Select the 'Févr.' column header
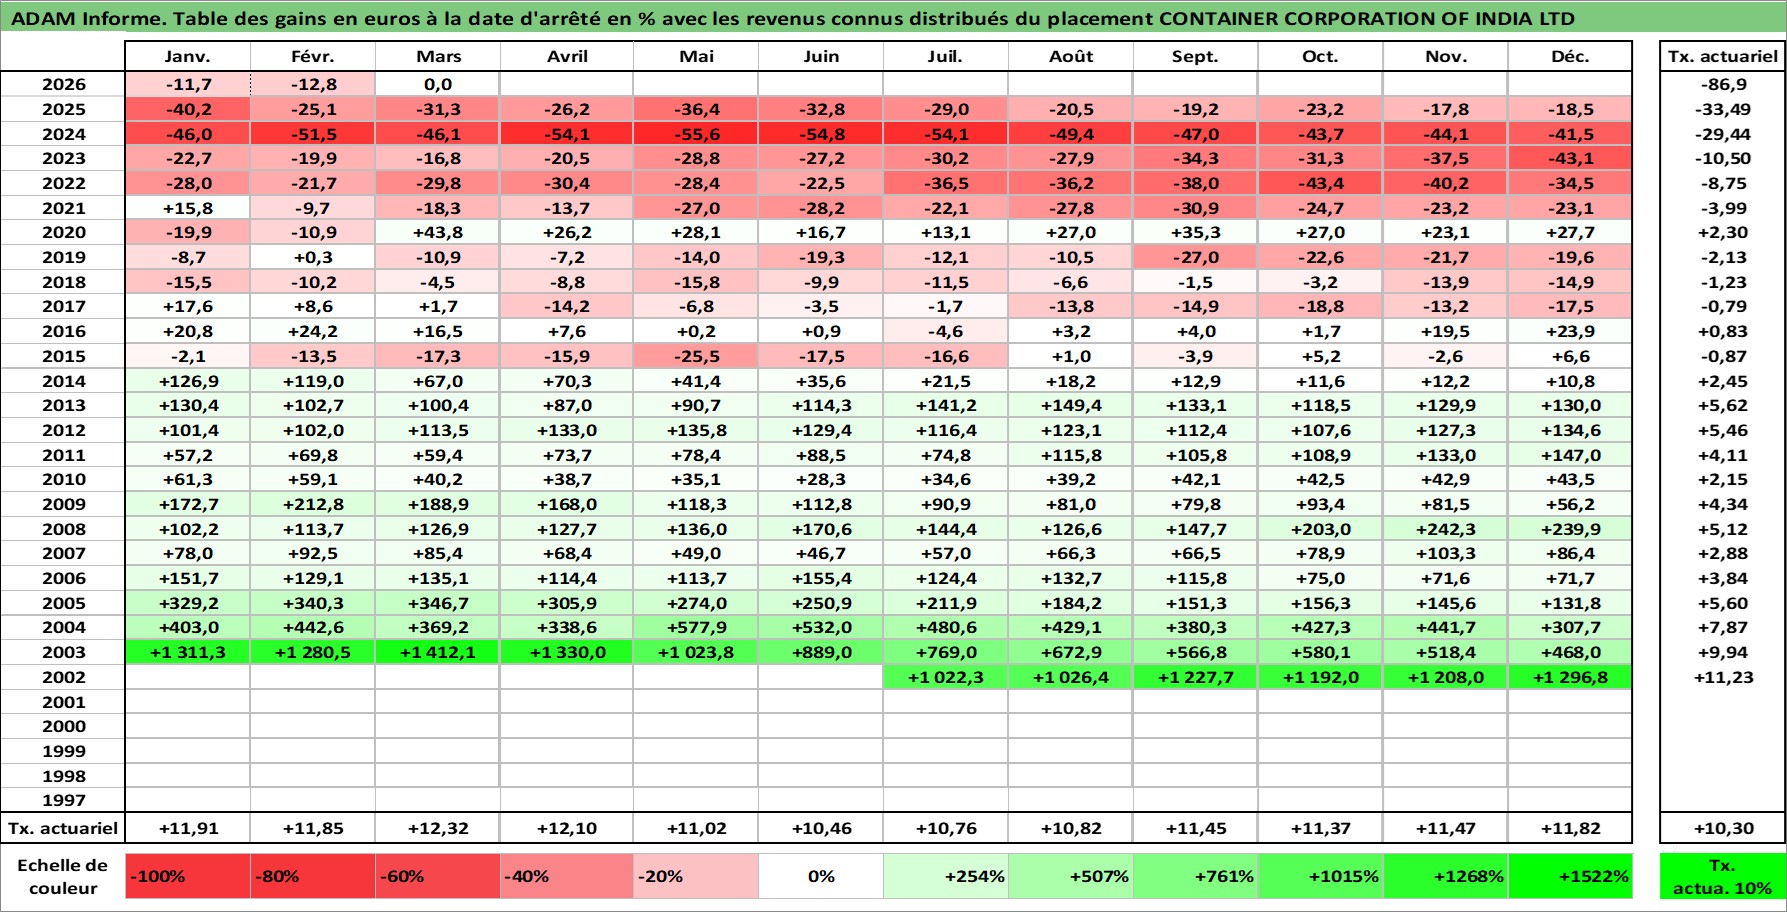Image resolution: width=1787 pixels, height=912 pixels. pos(312,56)
